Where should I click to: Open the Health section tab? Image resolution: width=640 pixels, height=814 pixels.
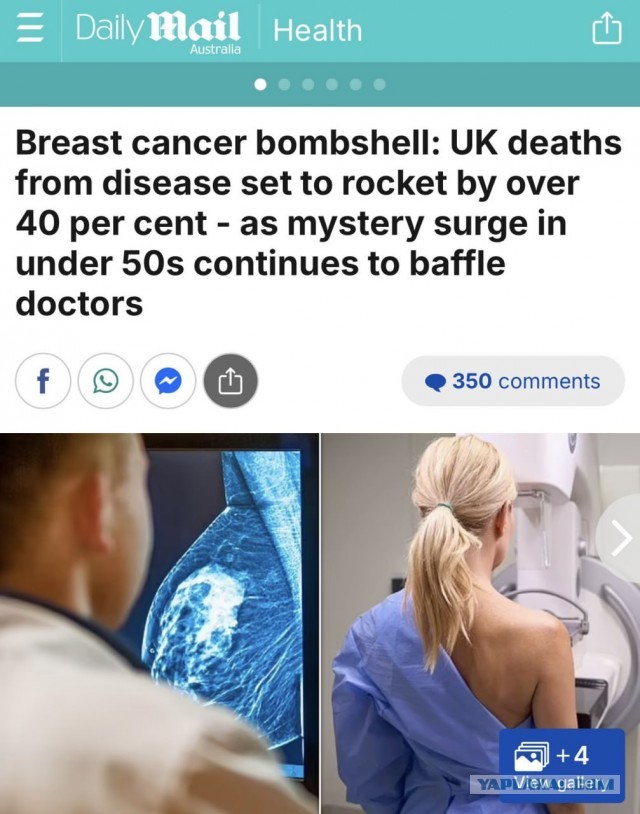point(317,30)
